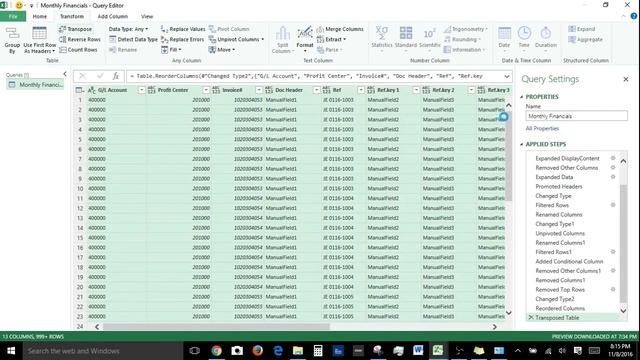The height and width of the screenshot is (360, 640).
Task: Open the Statistics tool
Action: click(382, 39)
